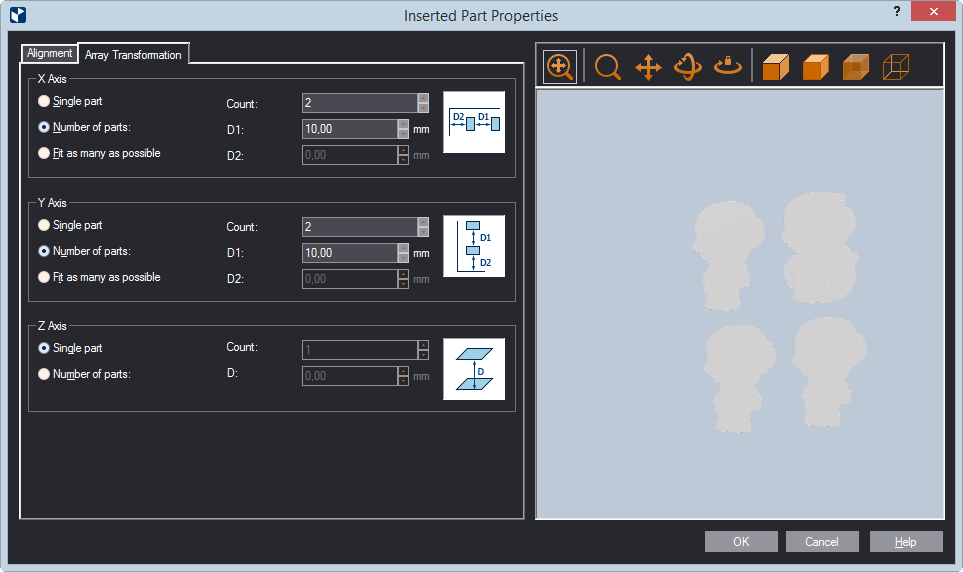Select the Zoom in tool with plus magnifier
The height and width of the screenshot is (572, 963).
(x=560, y=66)
